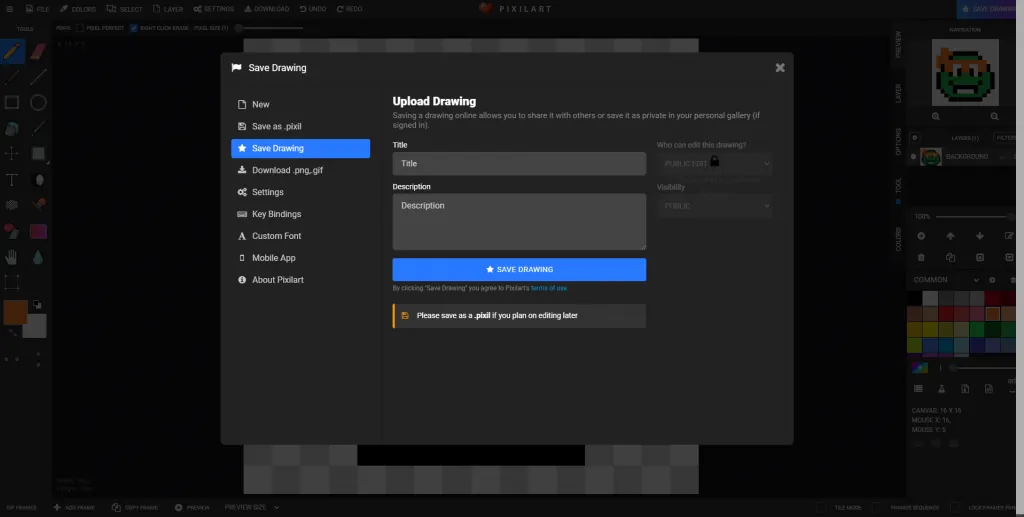Select the Rectangle shape tool
This screenshot has height=517, width=1024.
click(12, 102)
